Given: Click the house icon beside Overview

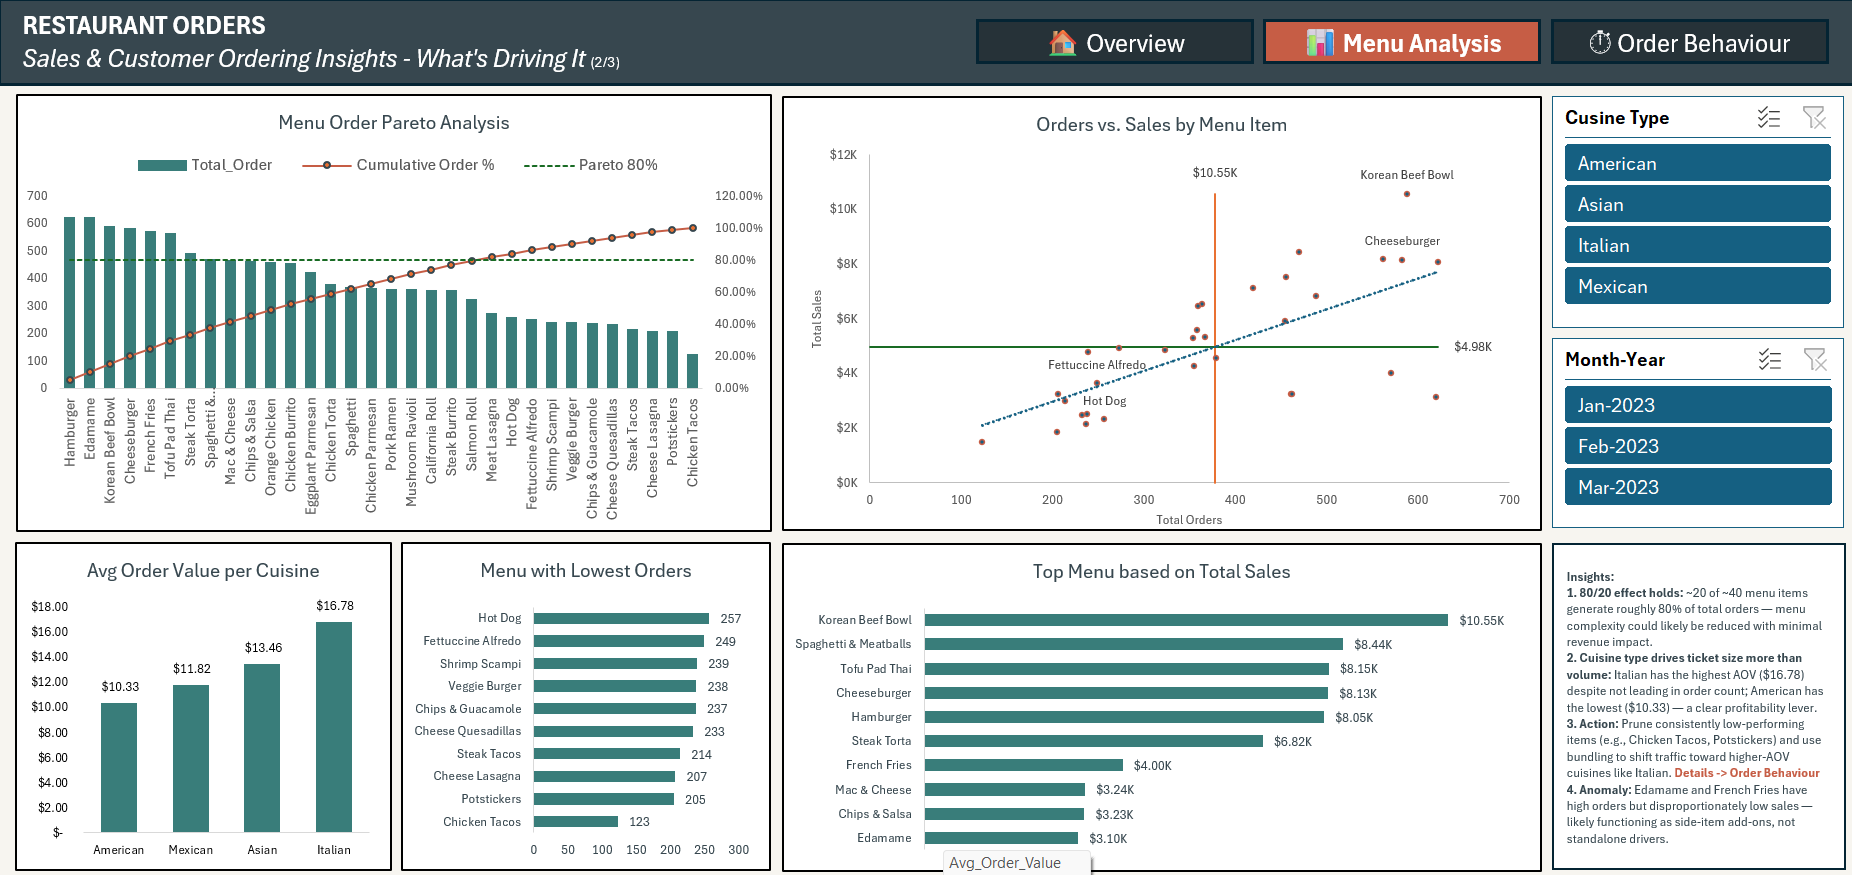Looking at the screenshot, I should (1062, 43).
